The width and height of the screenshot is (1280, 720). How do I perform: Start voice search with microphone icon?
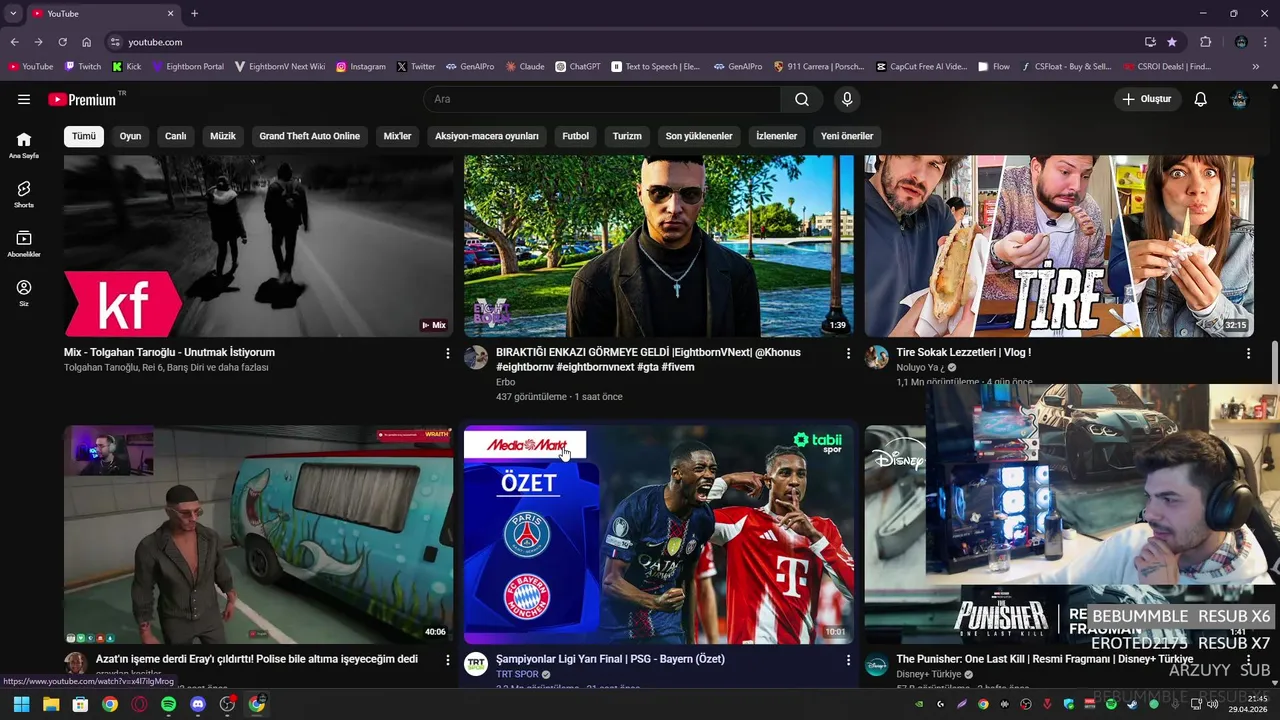pos(847,99)
